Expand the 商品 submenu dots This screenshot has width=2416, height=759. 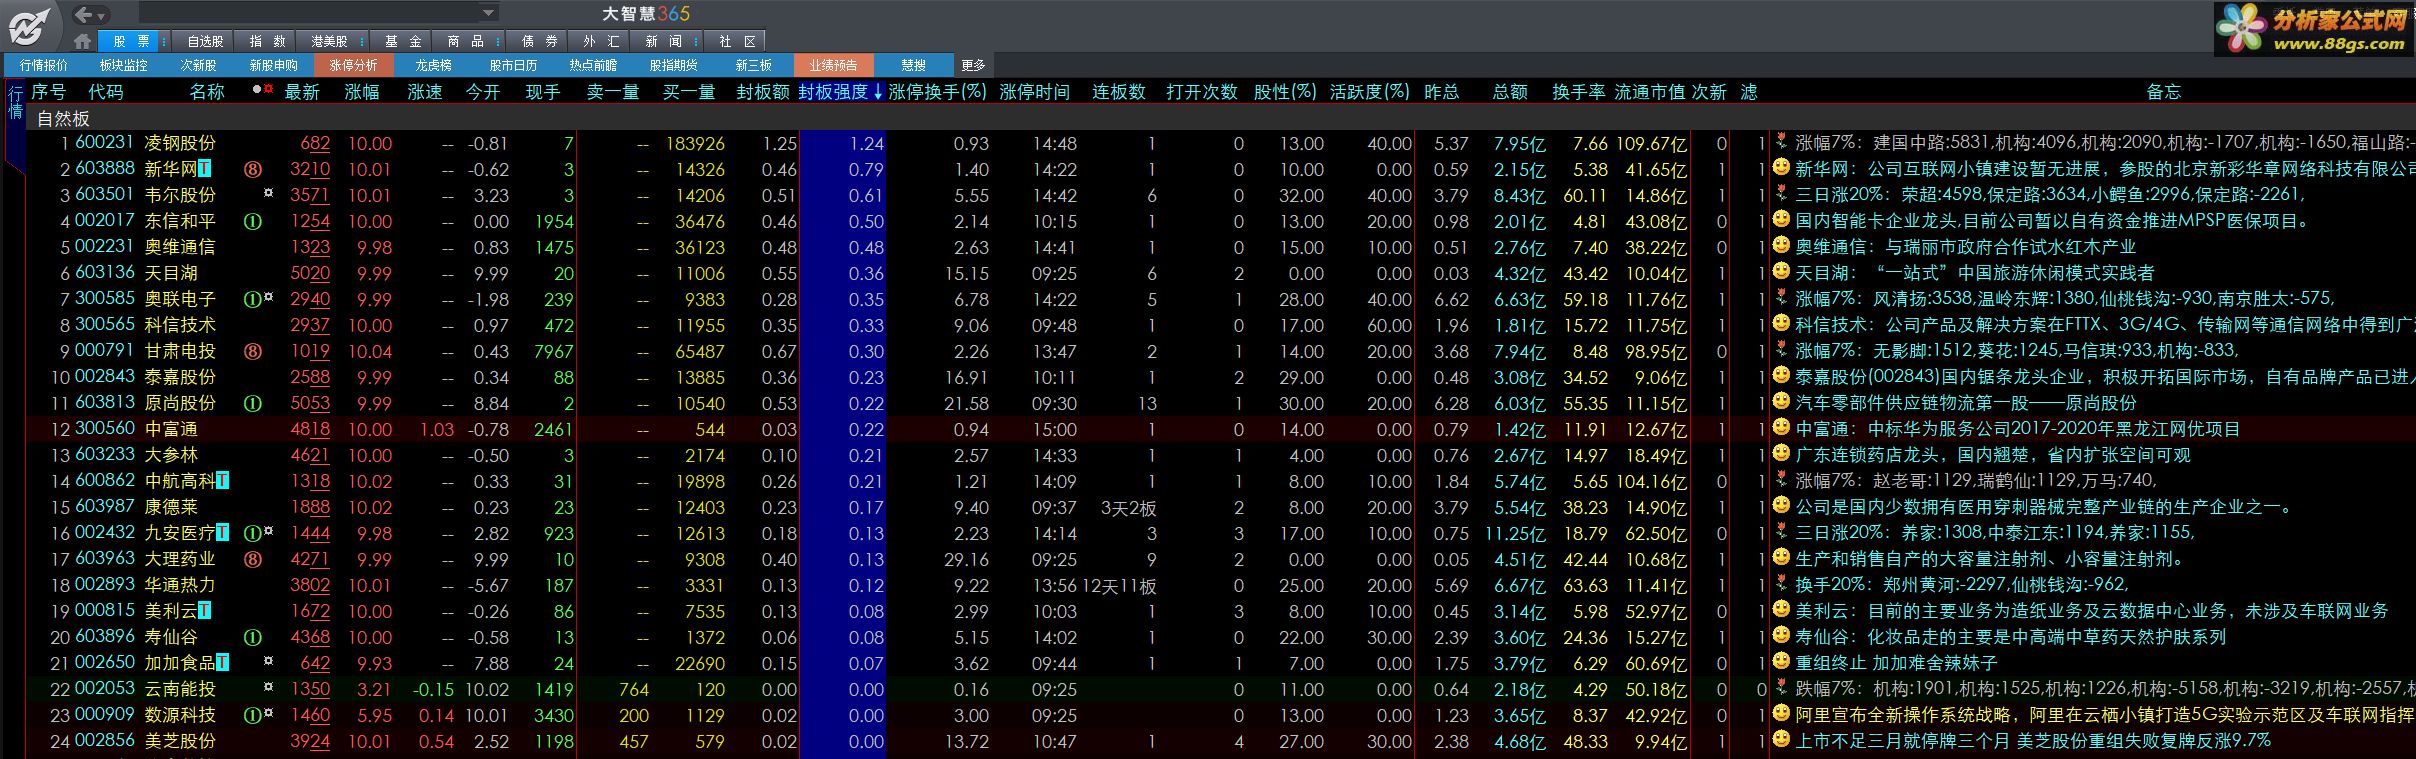click(496, 41)
